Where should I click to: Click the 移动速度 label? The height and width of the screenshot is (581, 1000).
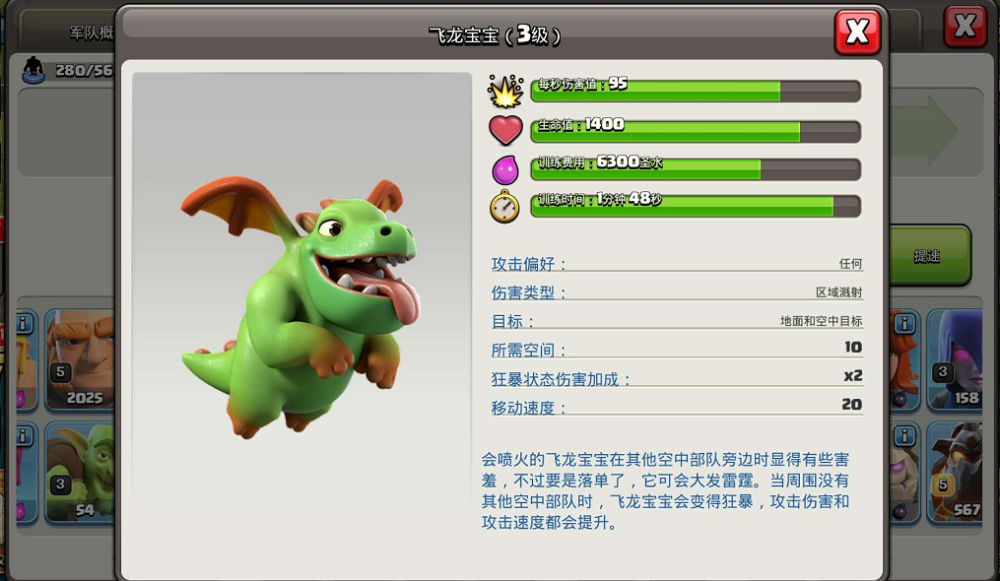pos(529,408)
